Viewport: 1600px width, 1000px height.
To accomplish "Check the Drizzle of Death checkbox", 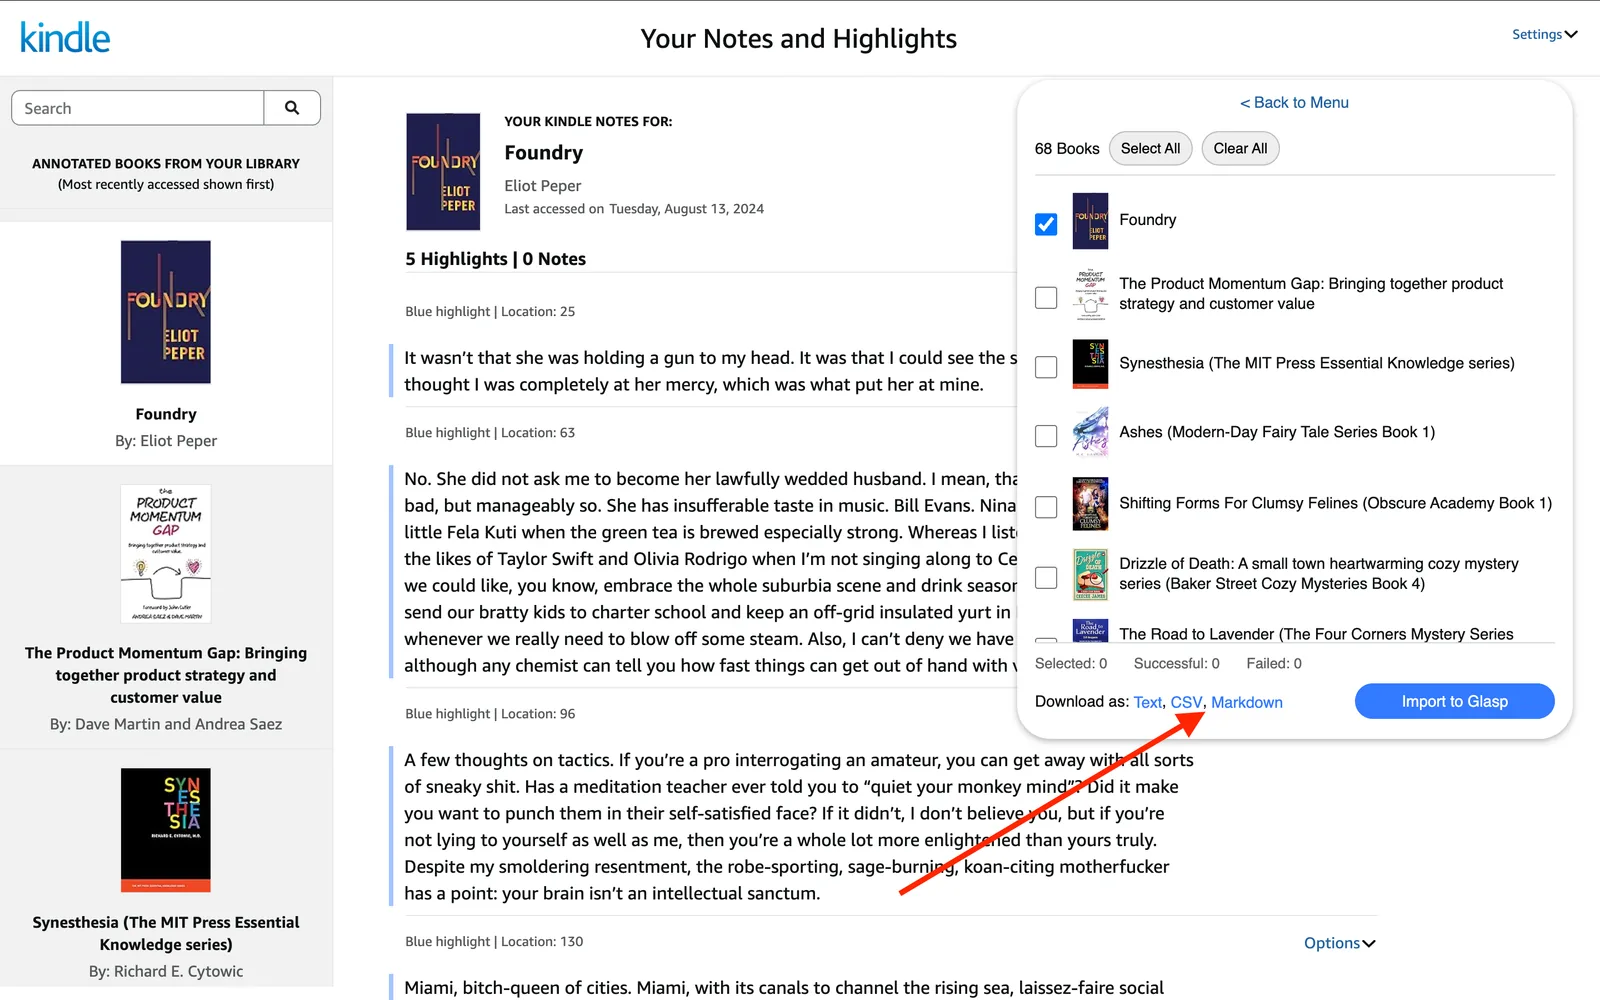I will [x=1046, y=578].
